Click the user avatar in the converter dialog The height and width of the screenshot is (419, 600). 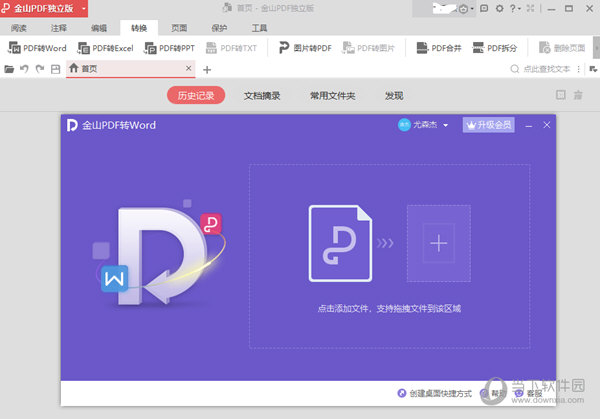[x=404, y=125]
